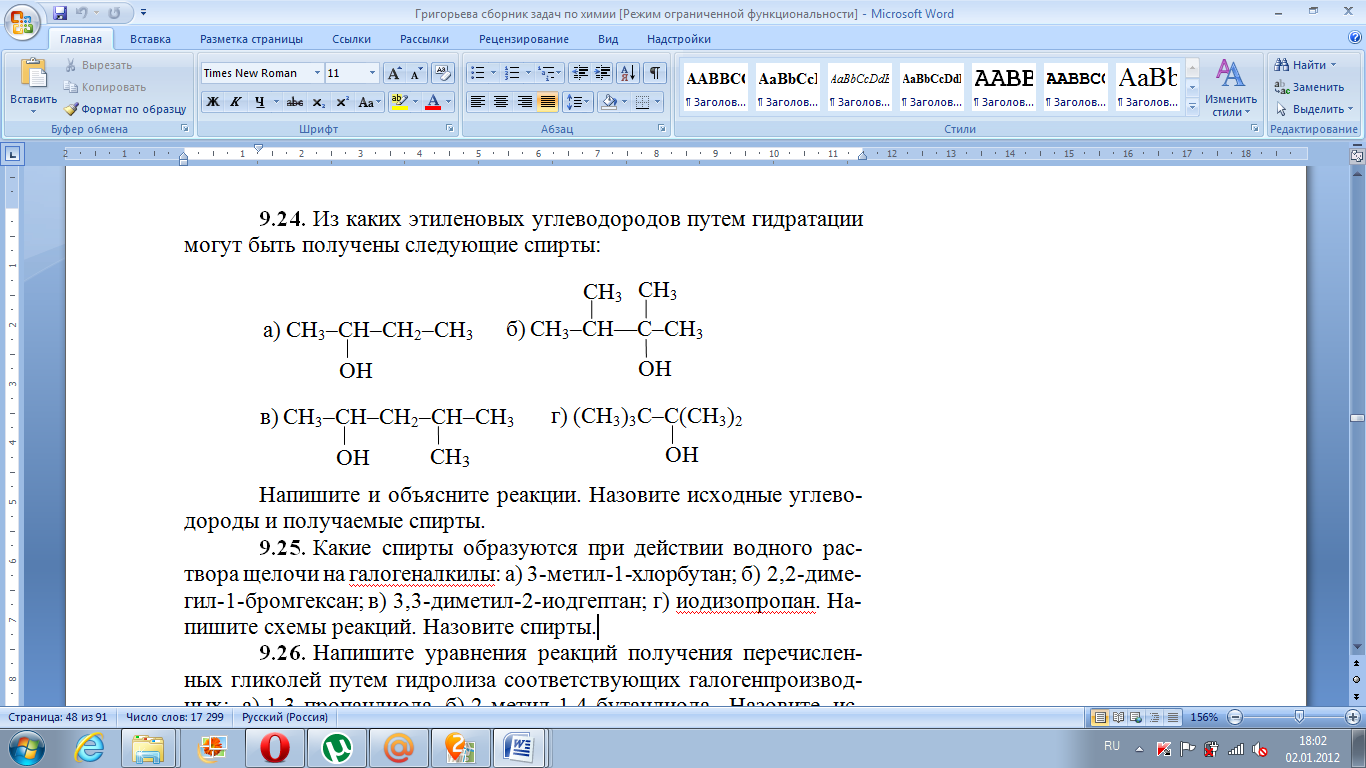Toggle italic (К) formatting

(x=236, y=102)
